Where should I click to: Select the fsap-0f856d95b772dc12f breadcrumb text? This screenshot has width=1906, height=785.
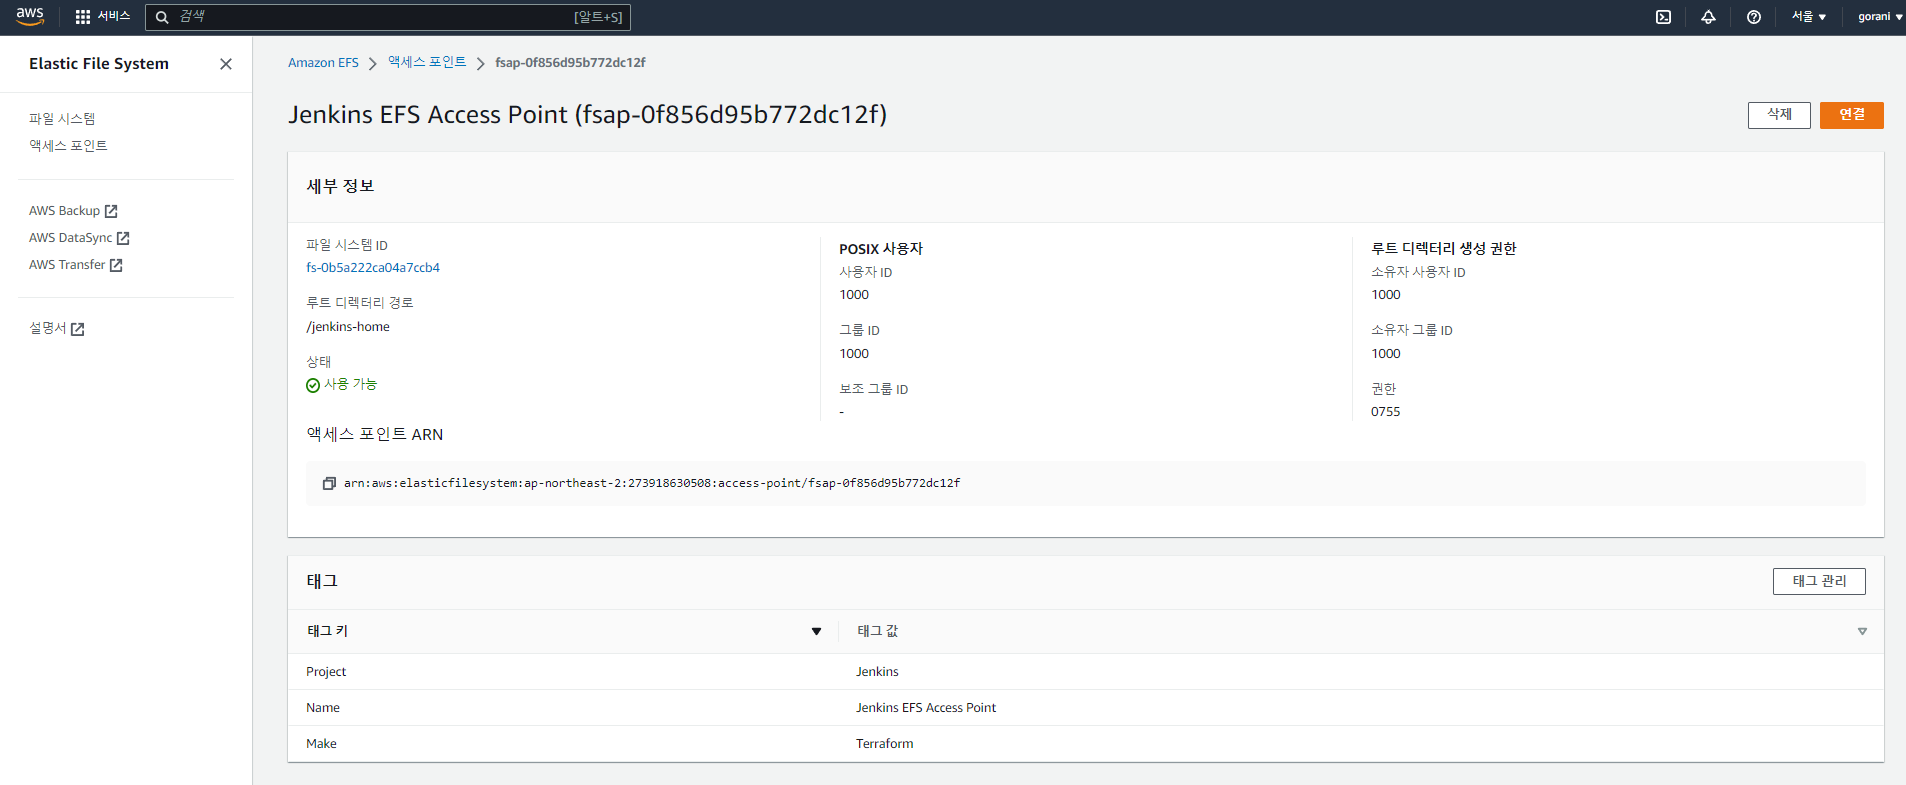pyautogui.click(x=570, y=63)
